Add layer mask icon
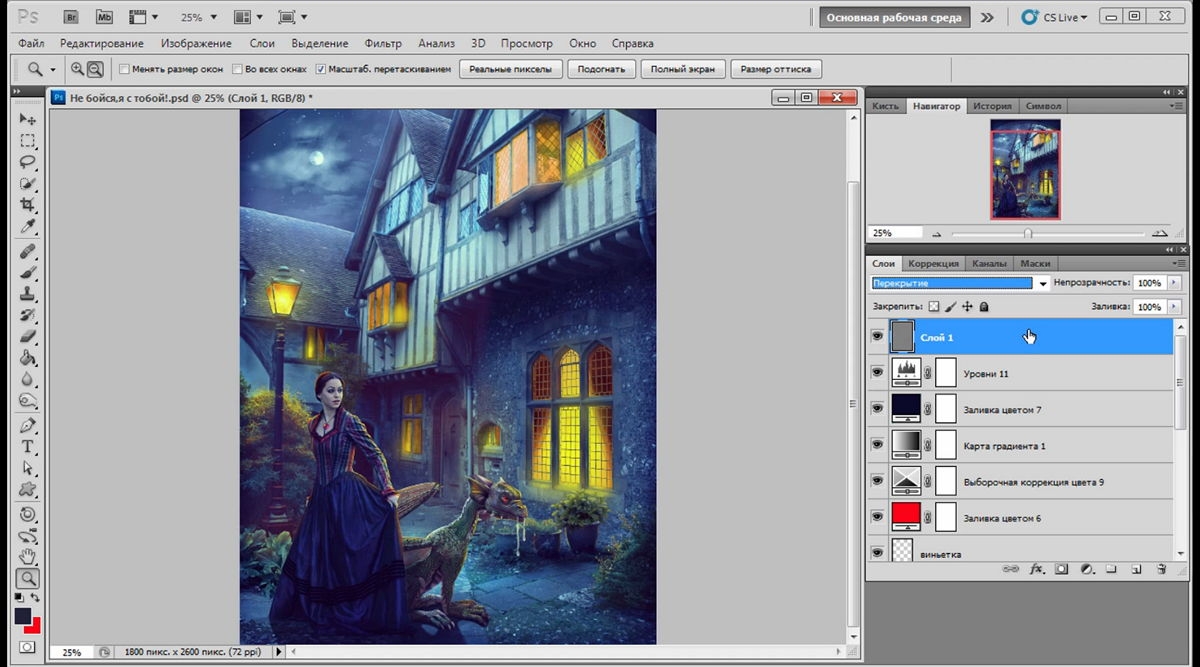The width and height of the screenshot is (1200, 667). pos(1062,569)
